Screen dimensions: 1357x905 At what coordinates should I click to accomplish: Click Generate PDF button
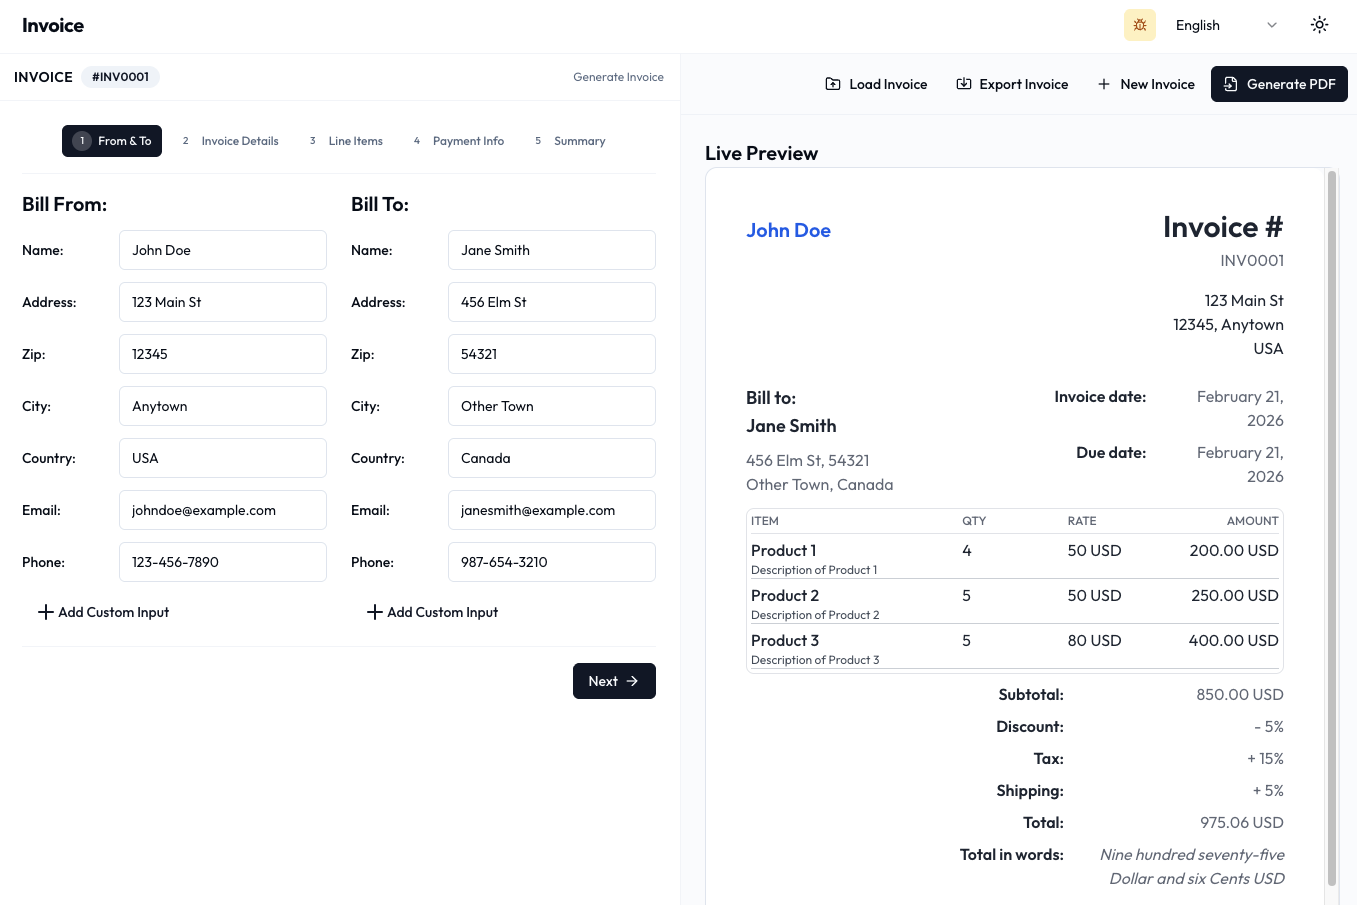tap(1279, 84)
